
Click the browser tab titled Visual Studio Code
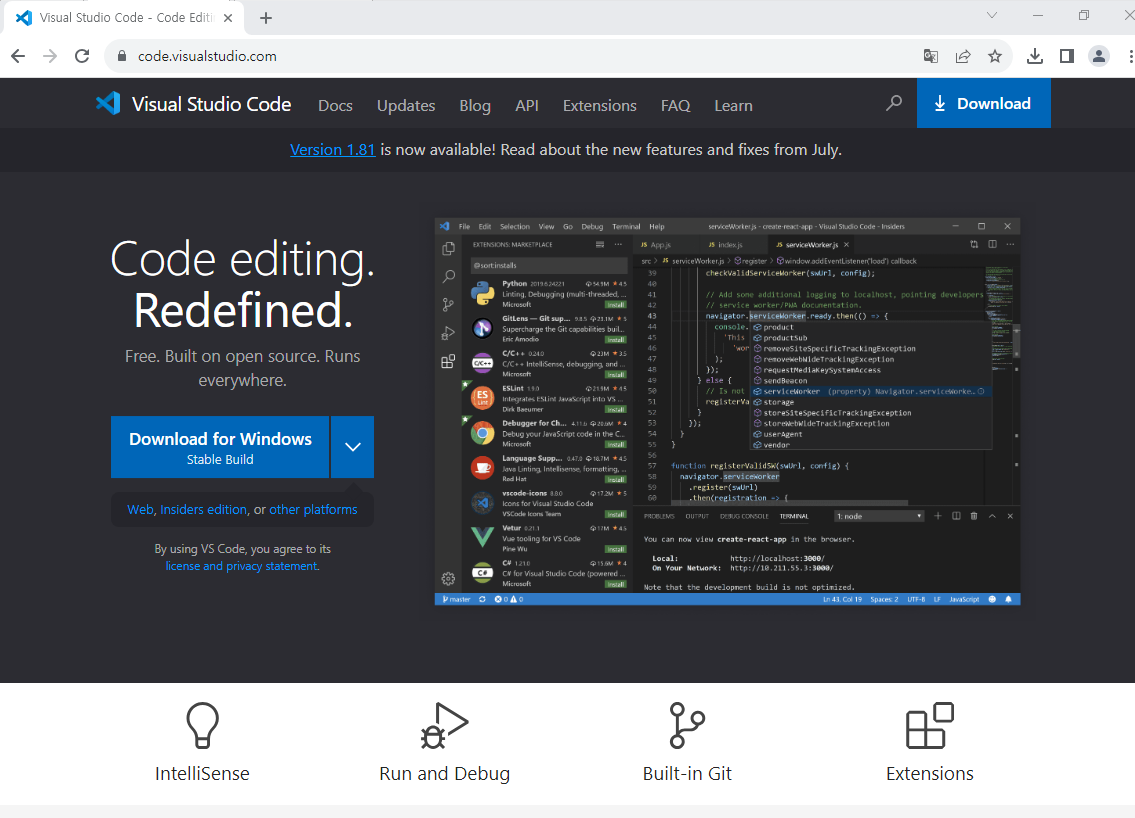tap(125, 18)
